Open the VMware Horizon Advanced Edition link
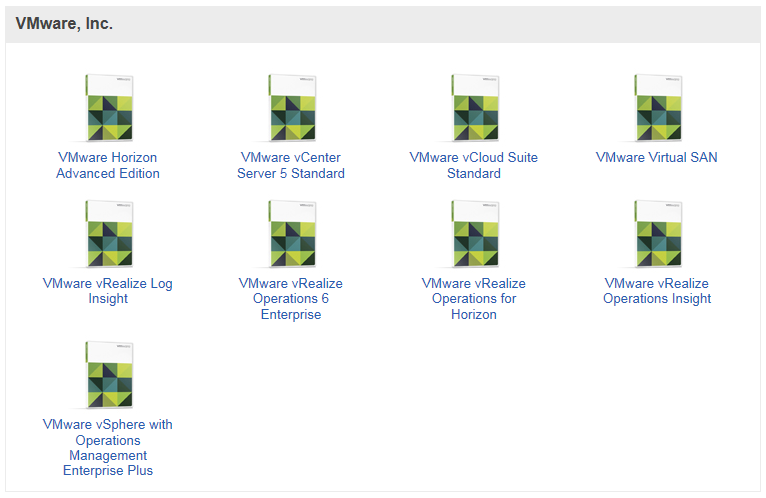 coord(108,165)
